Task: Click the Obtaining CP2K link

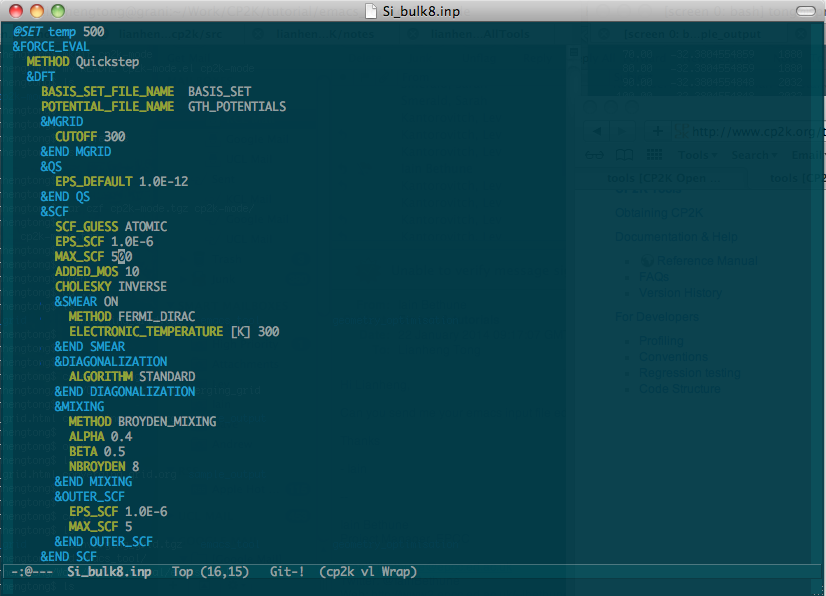Action: tap(659, 213)
